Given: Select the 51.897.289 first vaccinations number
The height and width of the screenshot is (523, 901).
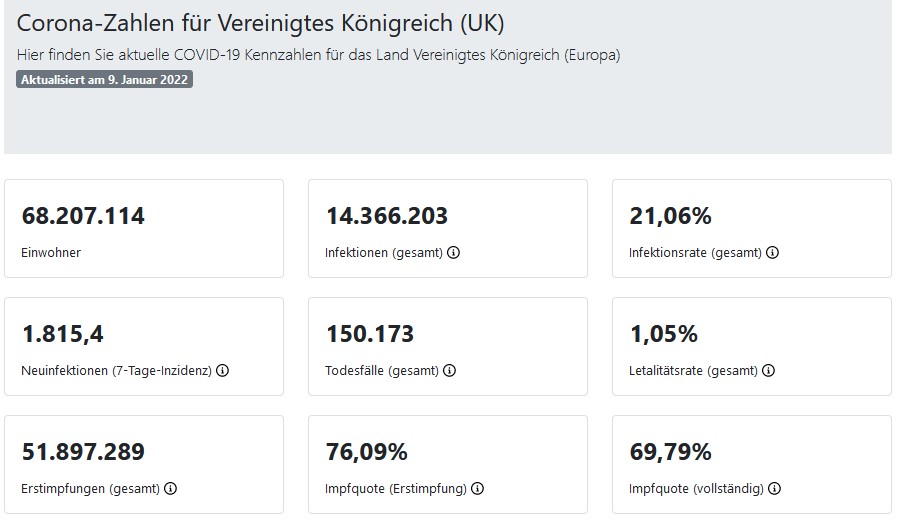Looking at the screenshot, I should pos(83,452).
